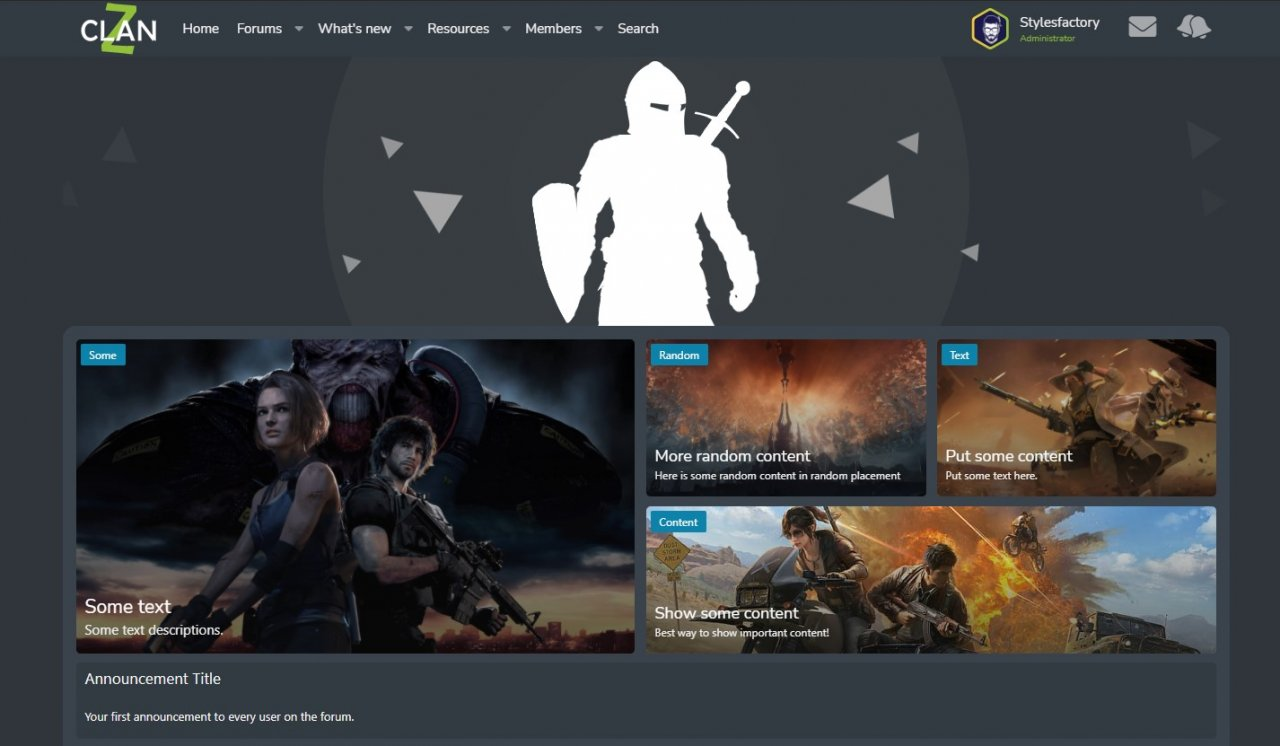Viewport: 1280px width, 746px height.
Task: Open the envelope messages icon
Action: (x=1142, y=27)
